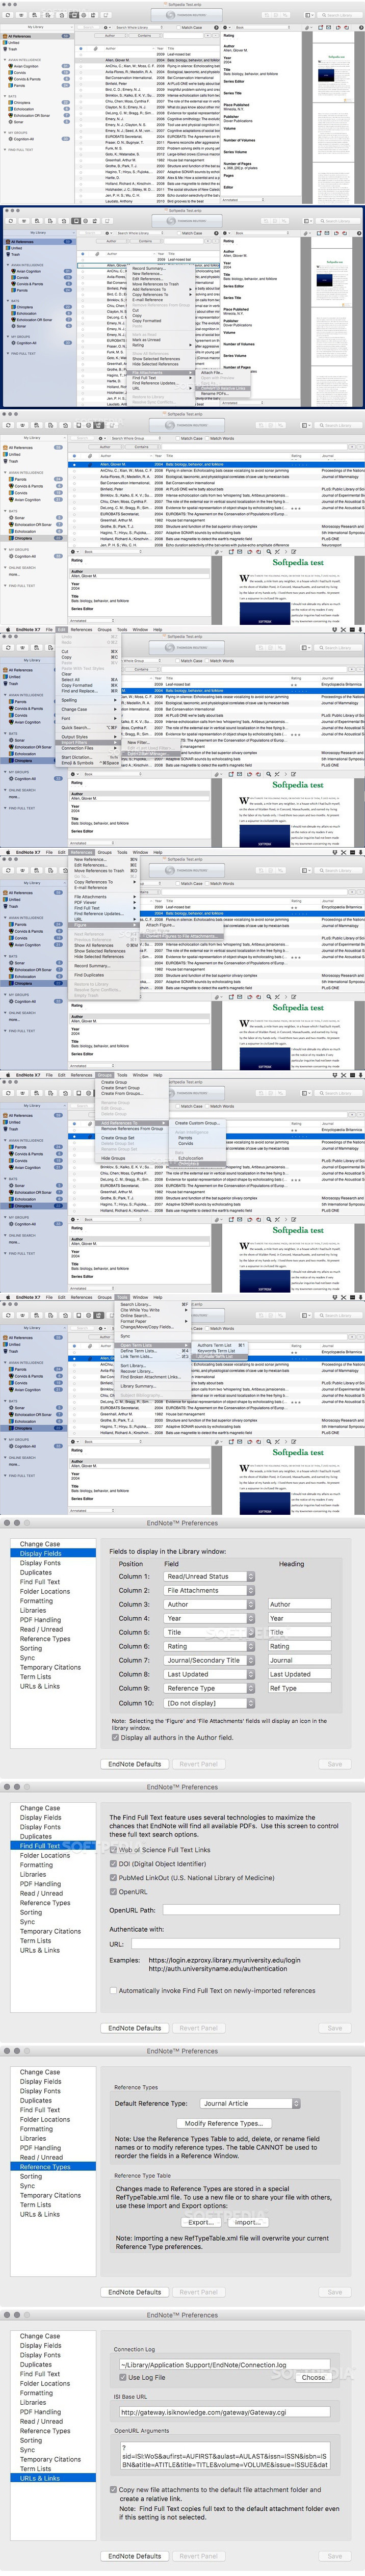Screen dimensions: 365x2576
Task: Click Choose button beside Connection Log path
Action: [313, 2377]
